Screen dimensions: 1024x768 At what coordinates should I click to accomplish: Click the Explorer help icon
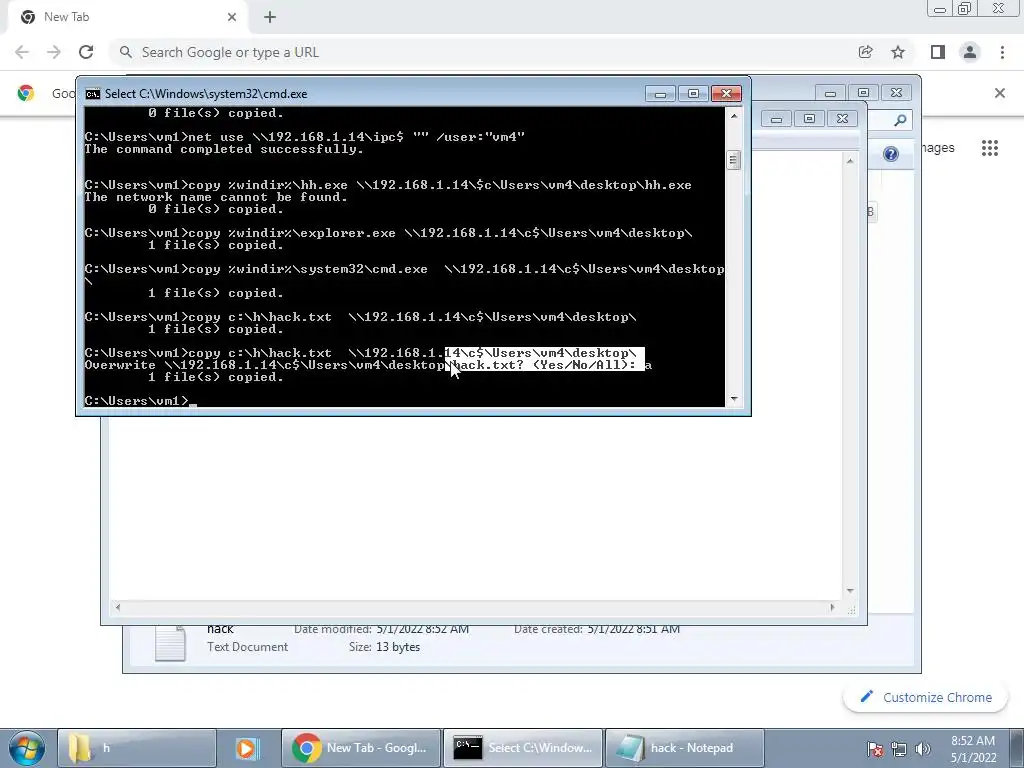point(891,154)
